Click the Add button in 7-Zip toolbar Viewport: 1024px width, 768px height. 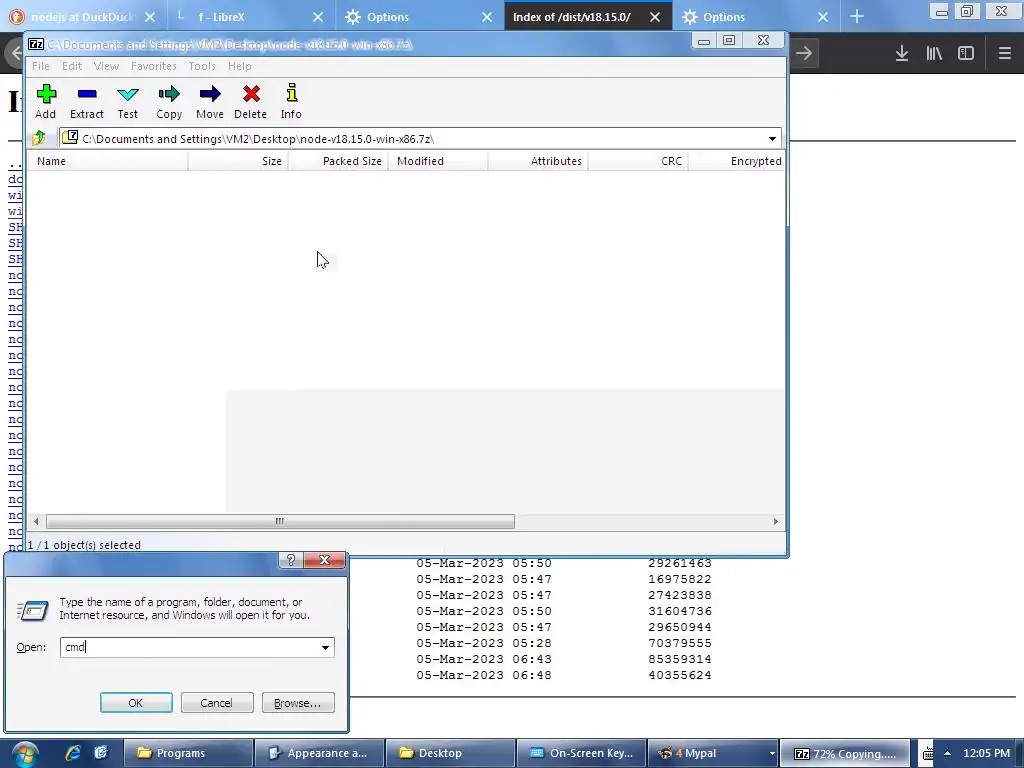(x=46, y=102)
